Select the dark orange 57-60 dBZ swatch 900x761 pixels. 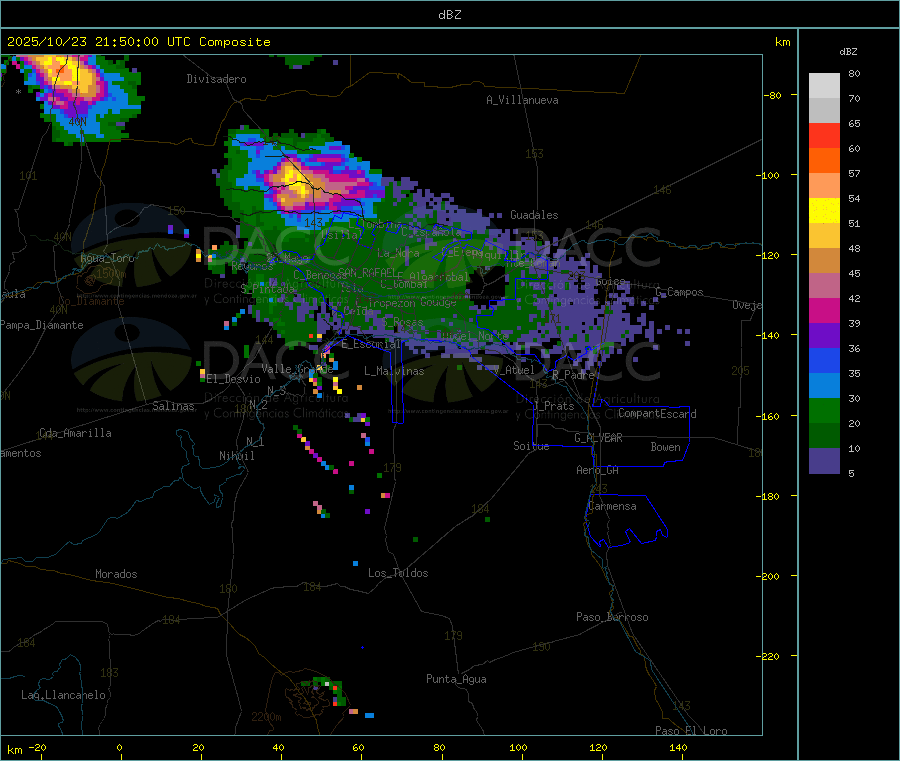pyautogui.click(x=824, y=161)
